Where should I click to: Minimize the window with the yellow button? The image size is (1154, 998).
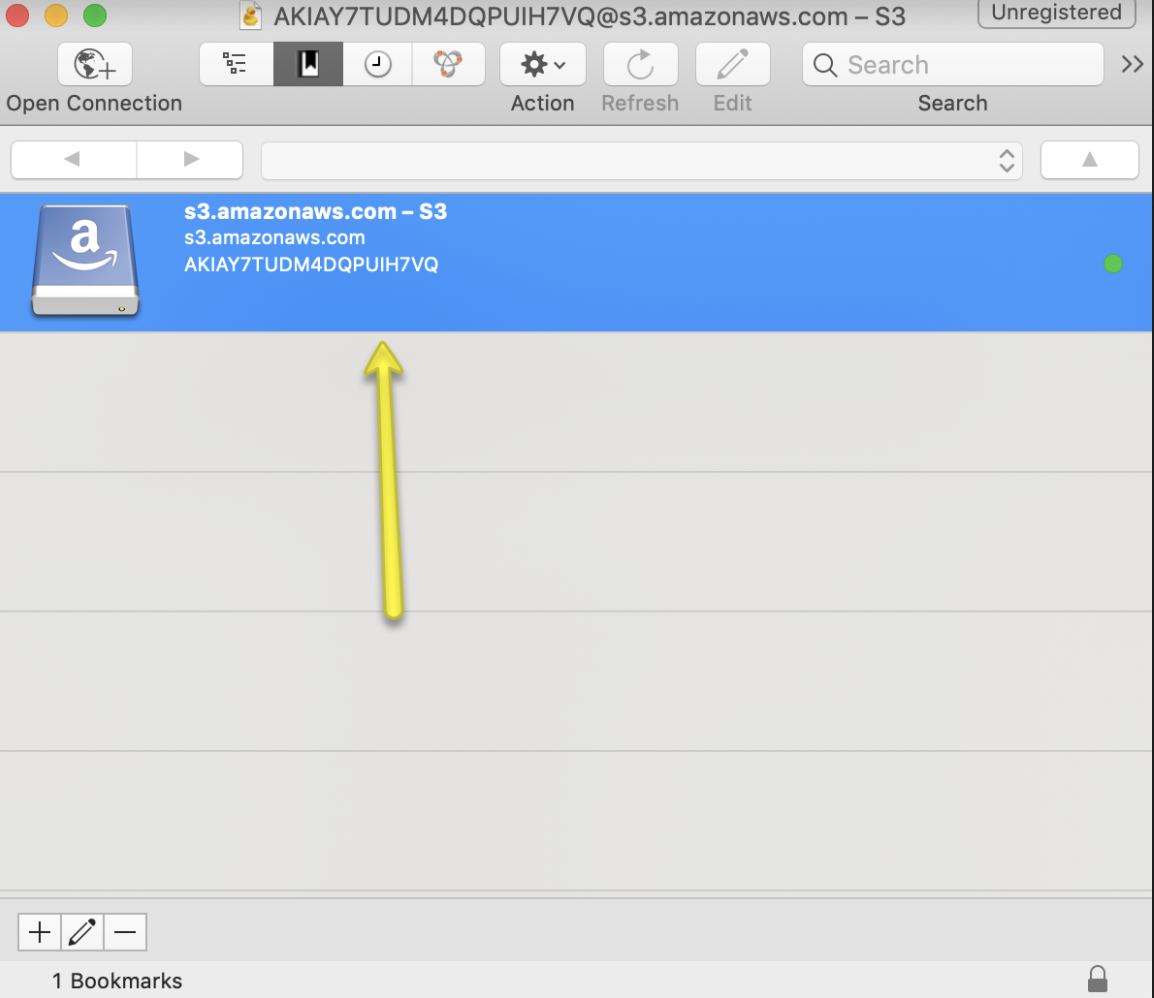[x=56, y=15]
